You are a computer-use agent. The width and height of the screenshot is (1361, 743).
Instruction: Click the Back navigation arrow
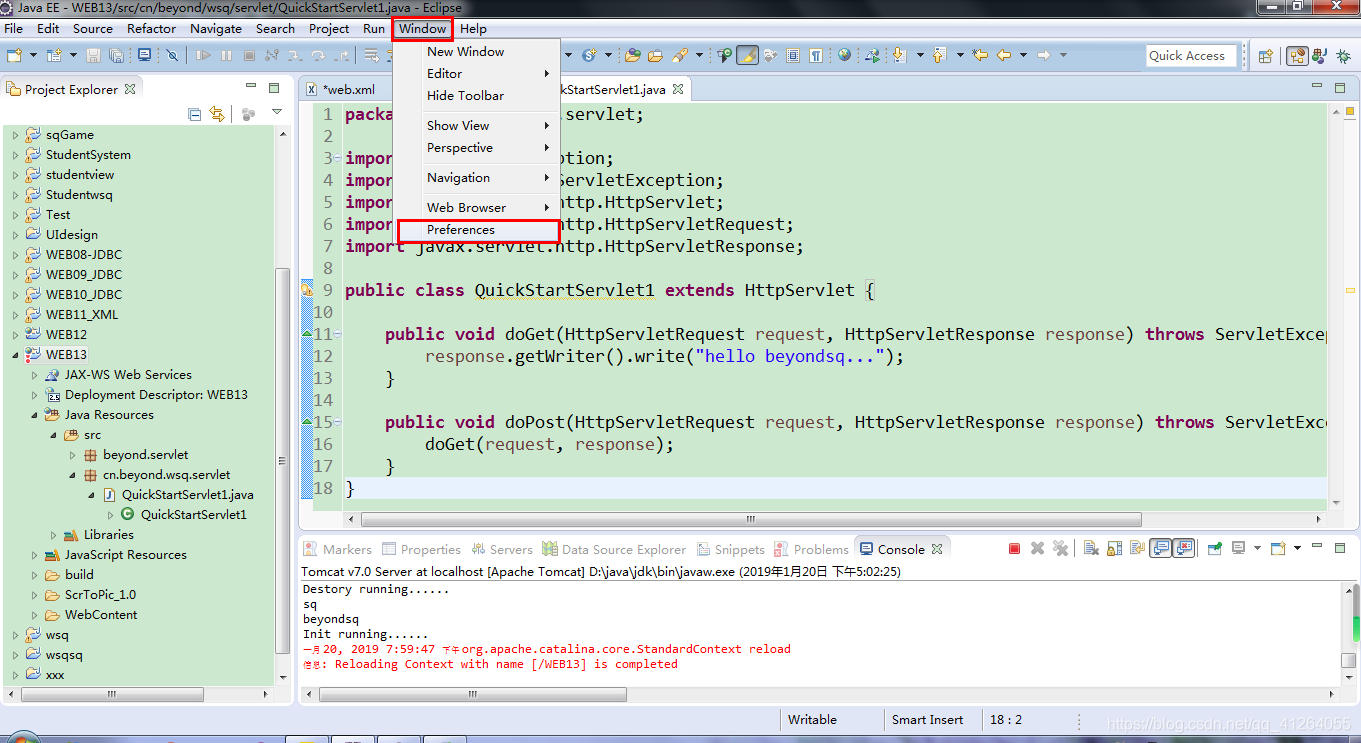click(1004, 55)
